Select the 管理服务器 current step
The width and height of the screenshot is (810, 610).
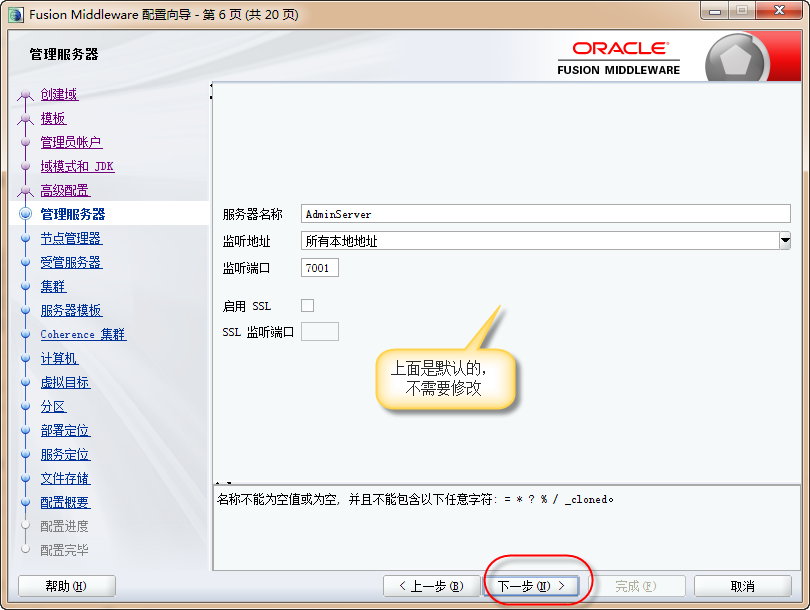pyautogui.click(x=73, y=214)
